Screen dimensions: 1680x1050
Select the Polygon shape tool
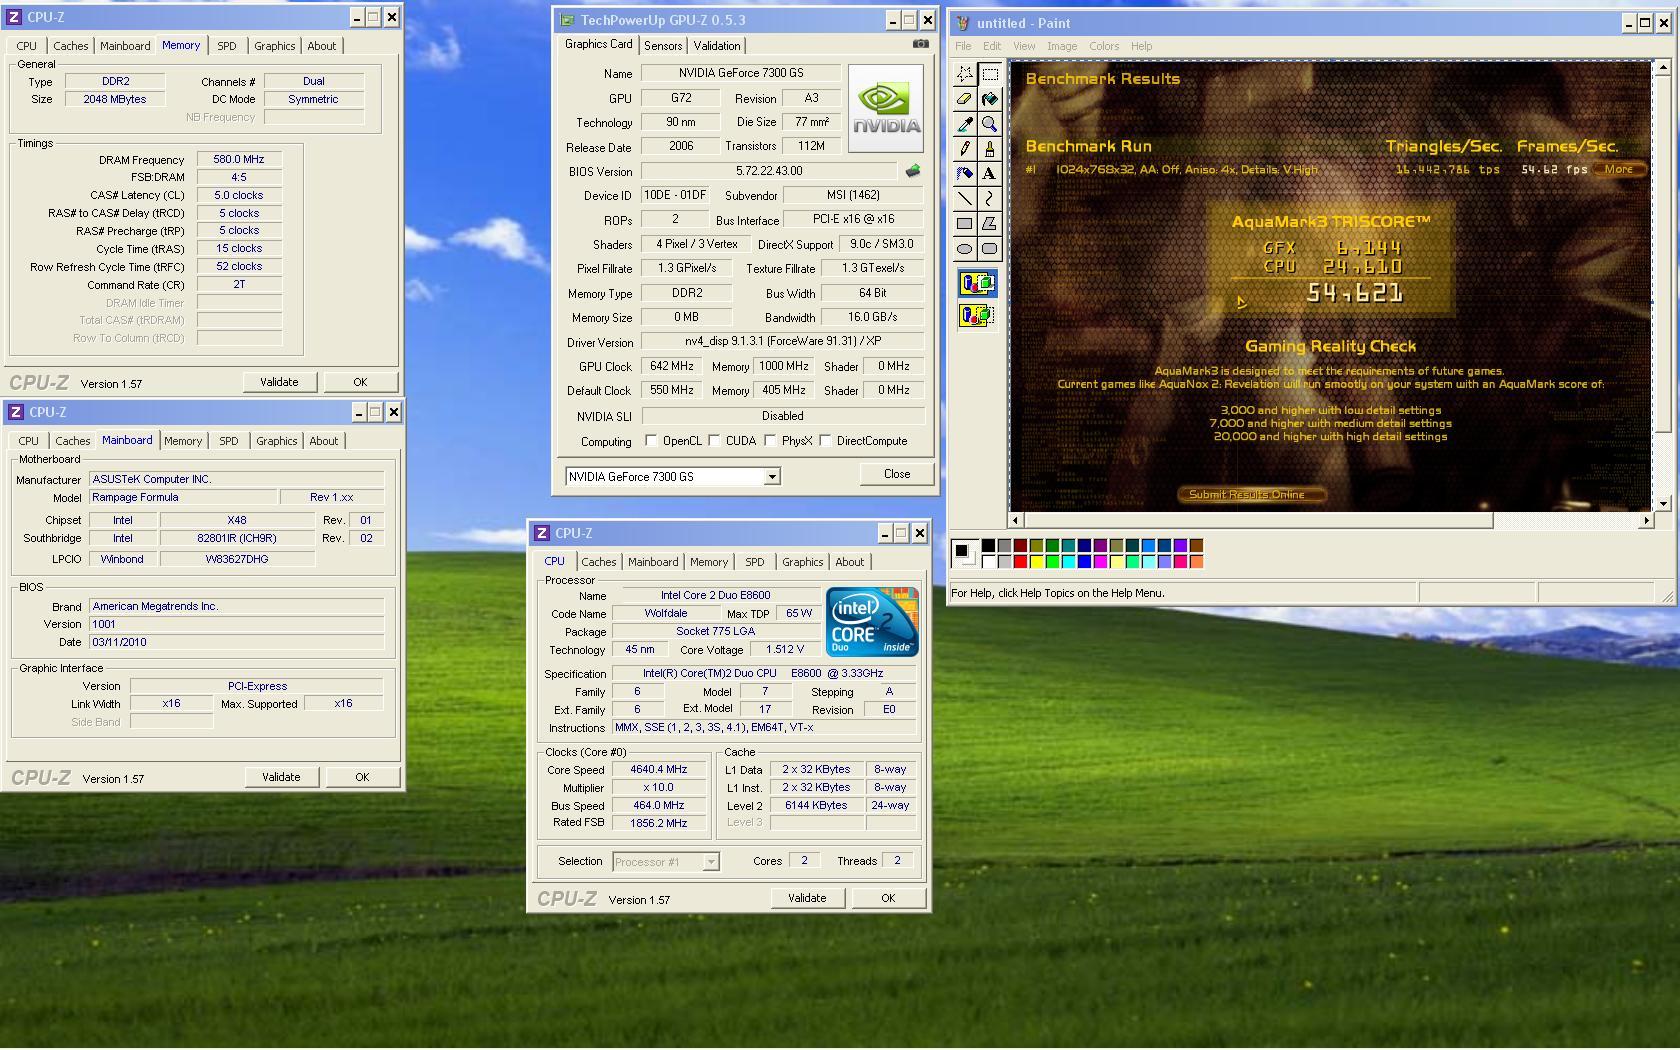(989, 224)
